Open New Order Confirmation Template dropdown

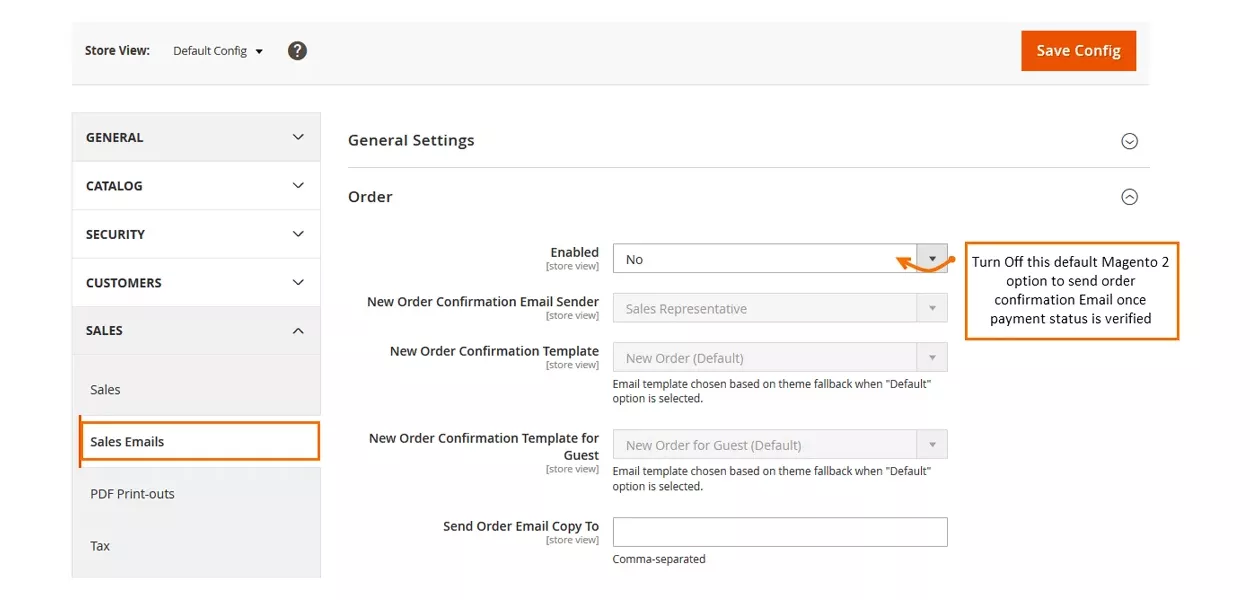pos(779,358)
